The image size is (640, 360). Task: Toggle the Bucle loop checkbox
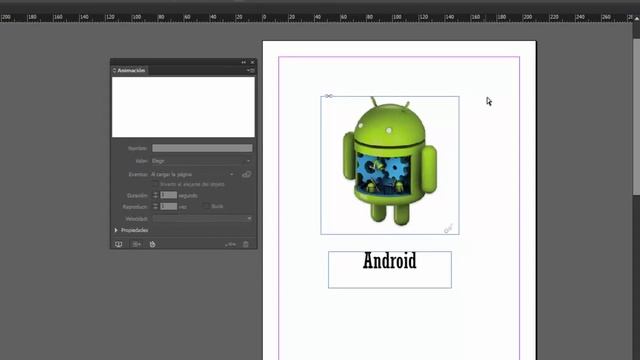pyautogui.click(x=207, y=207)
